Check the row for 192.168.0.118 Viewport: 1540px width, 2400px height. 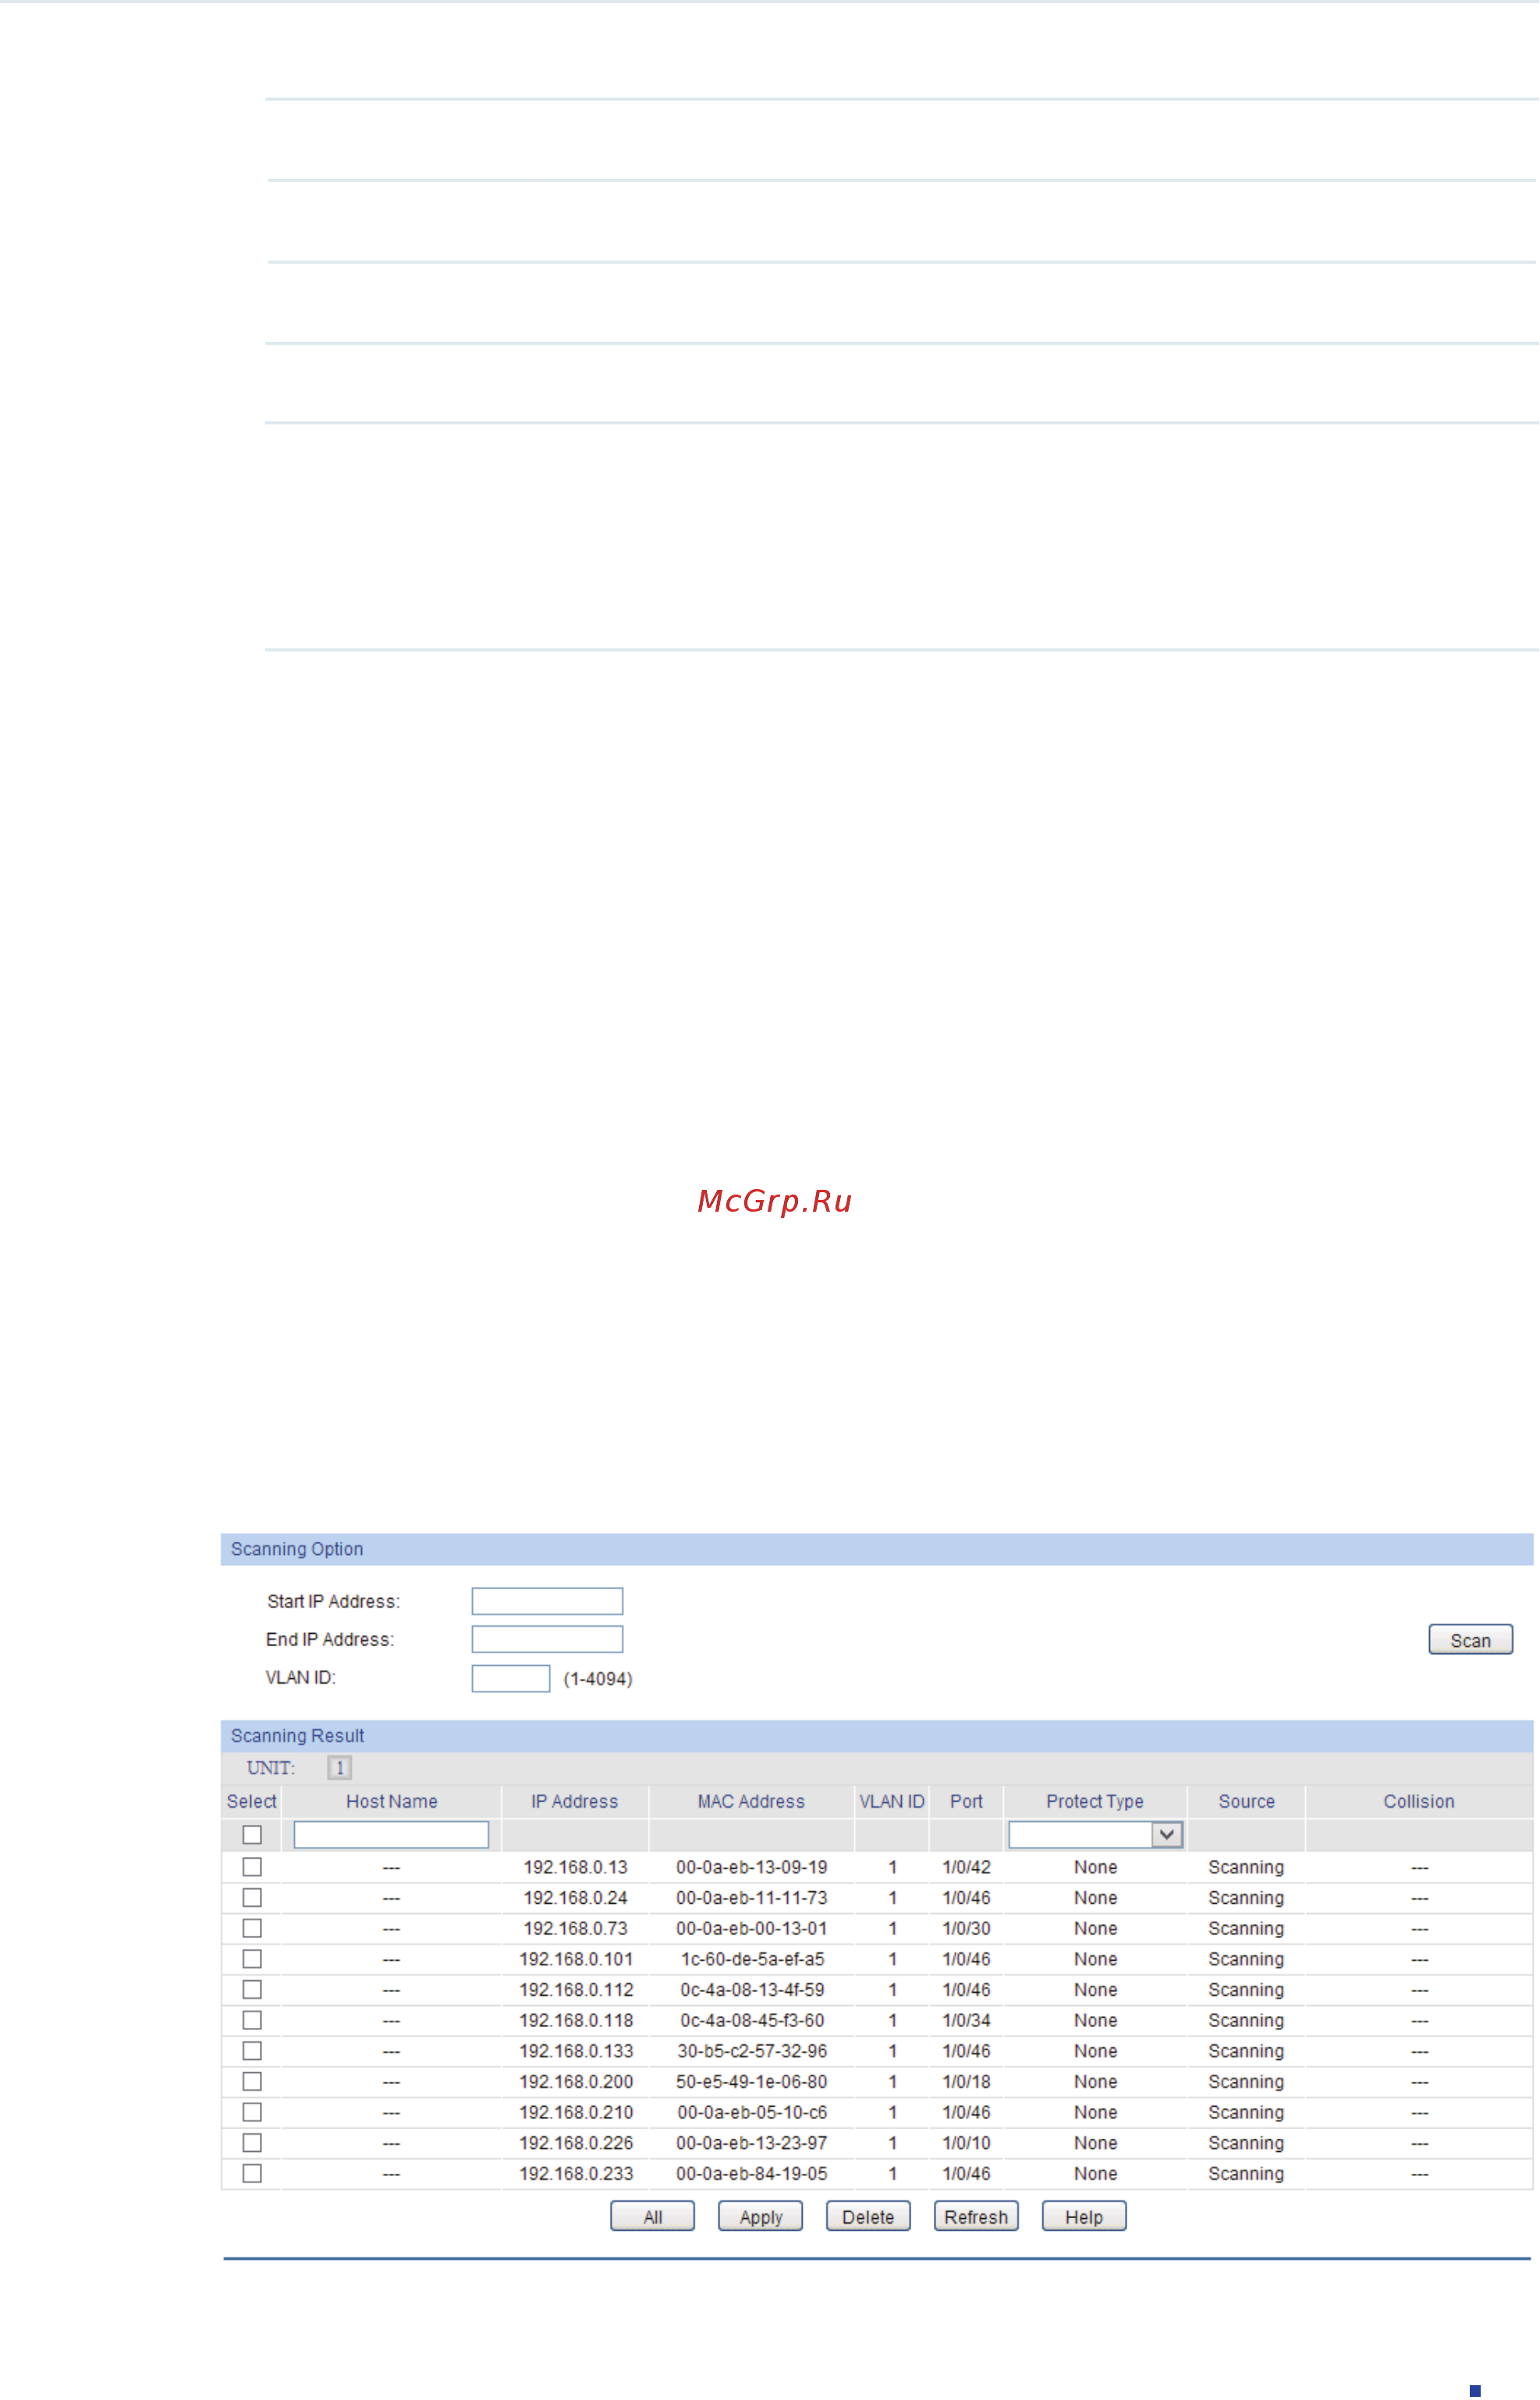pos(252,2020)
